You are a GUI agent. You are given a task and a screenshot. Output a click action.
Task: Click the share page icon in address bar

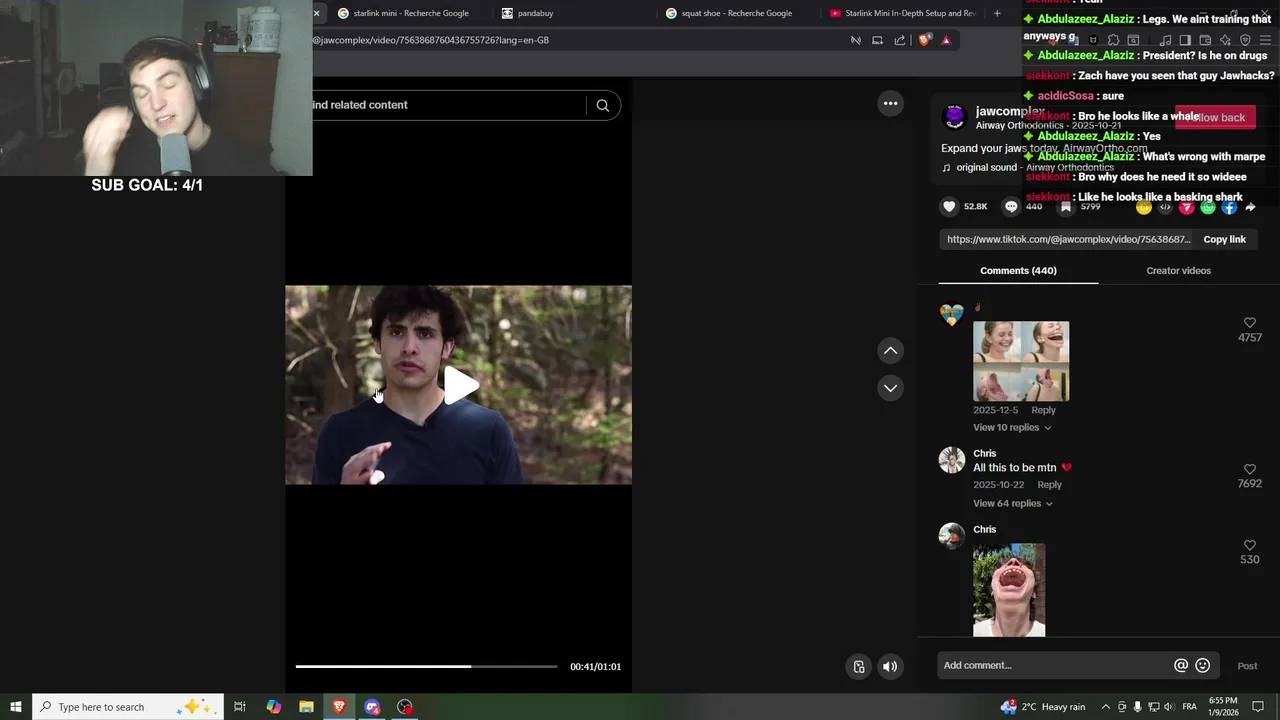(x=899, y=40)
